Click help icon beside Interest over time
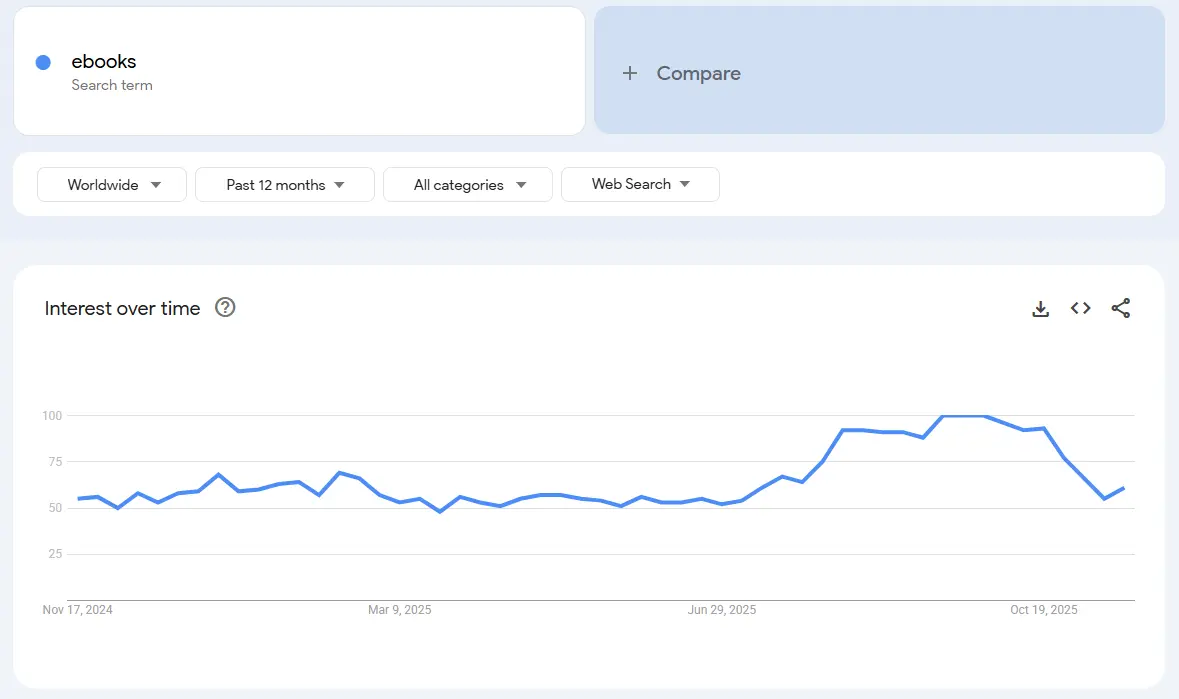This screenshot has width=1179, height=699. tap(225, 308)
